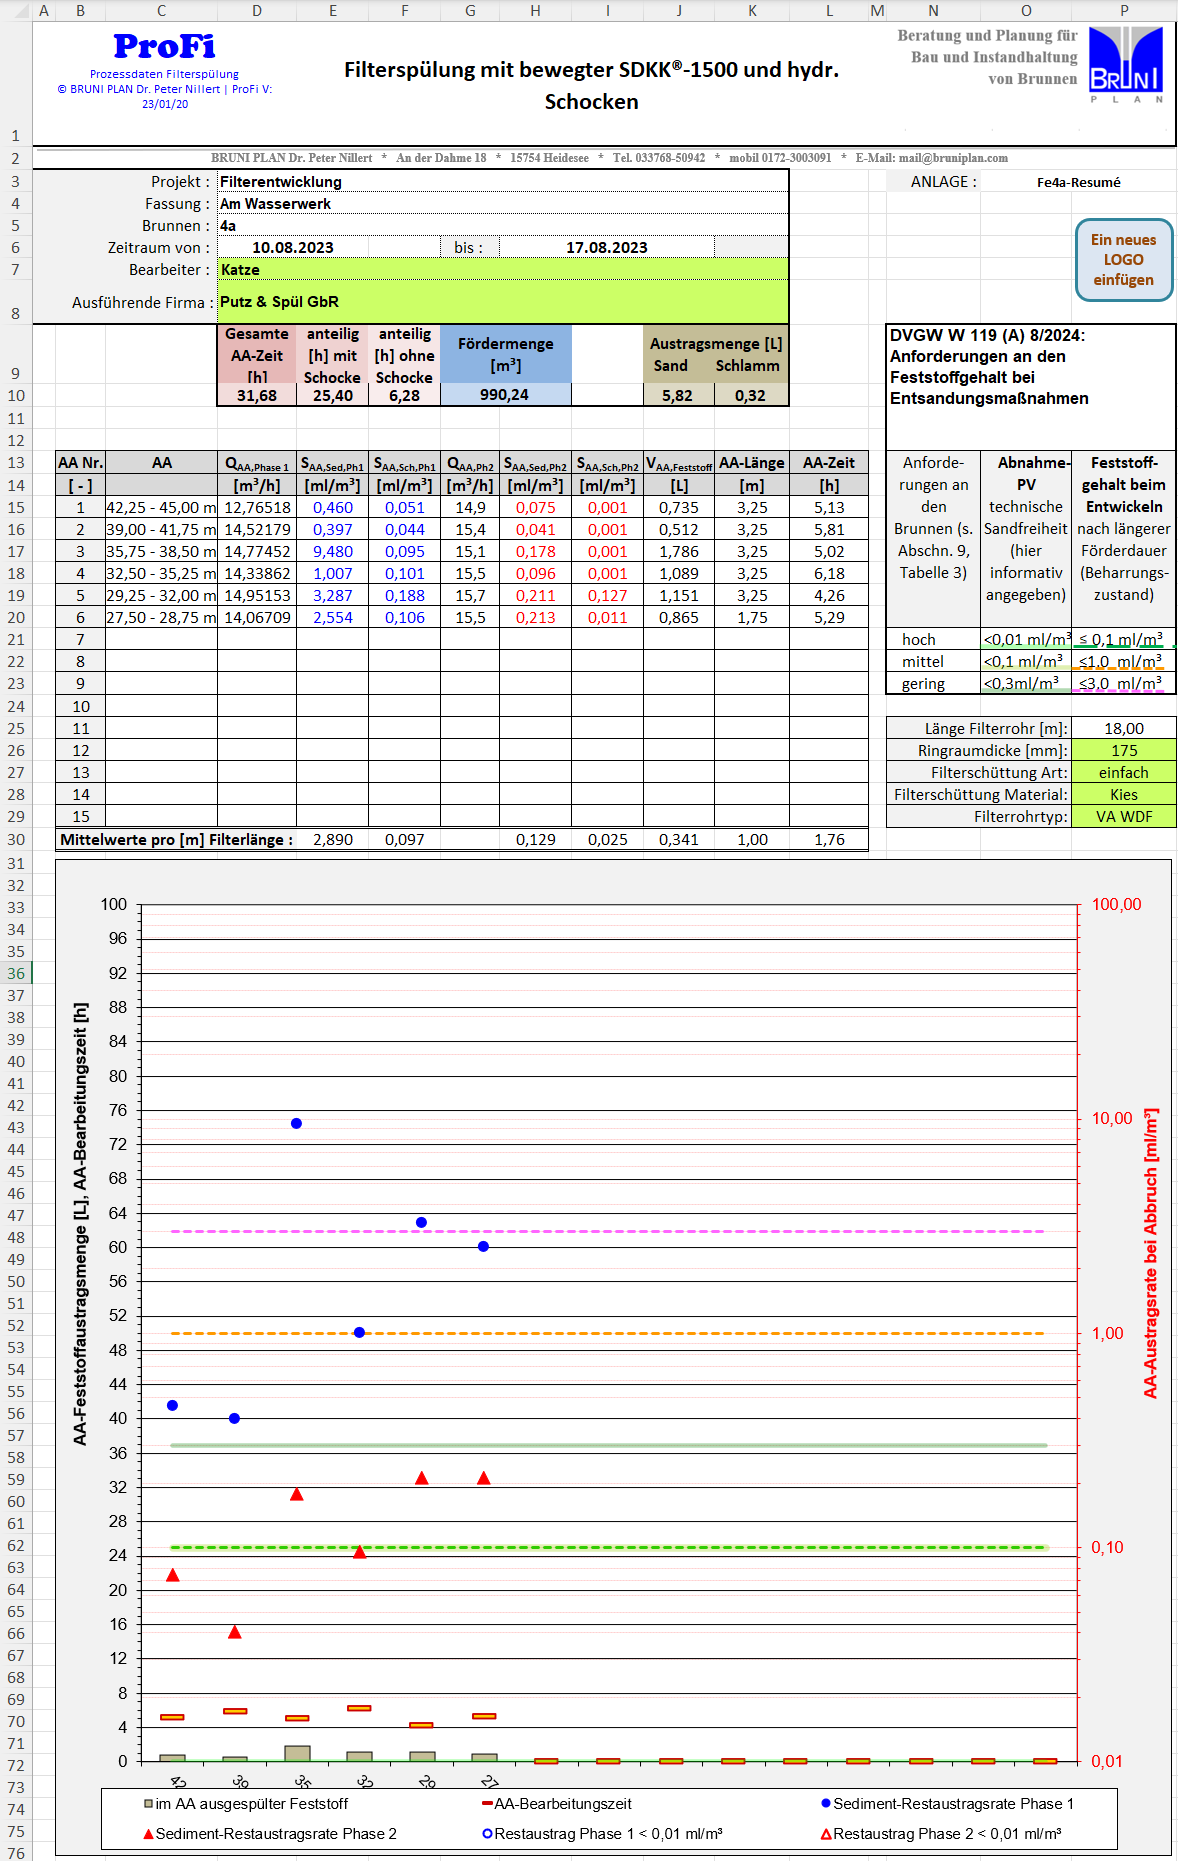Image resolution: width=1178 pixels, height=1861 pixels.
Task: Click the red axis title 'AA-Austragsrate bei Abbruch'
Action: (x=1150, y=1253)
